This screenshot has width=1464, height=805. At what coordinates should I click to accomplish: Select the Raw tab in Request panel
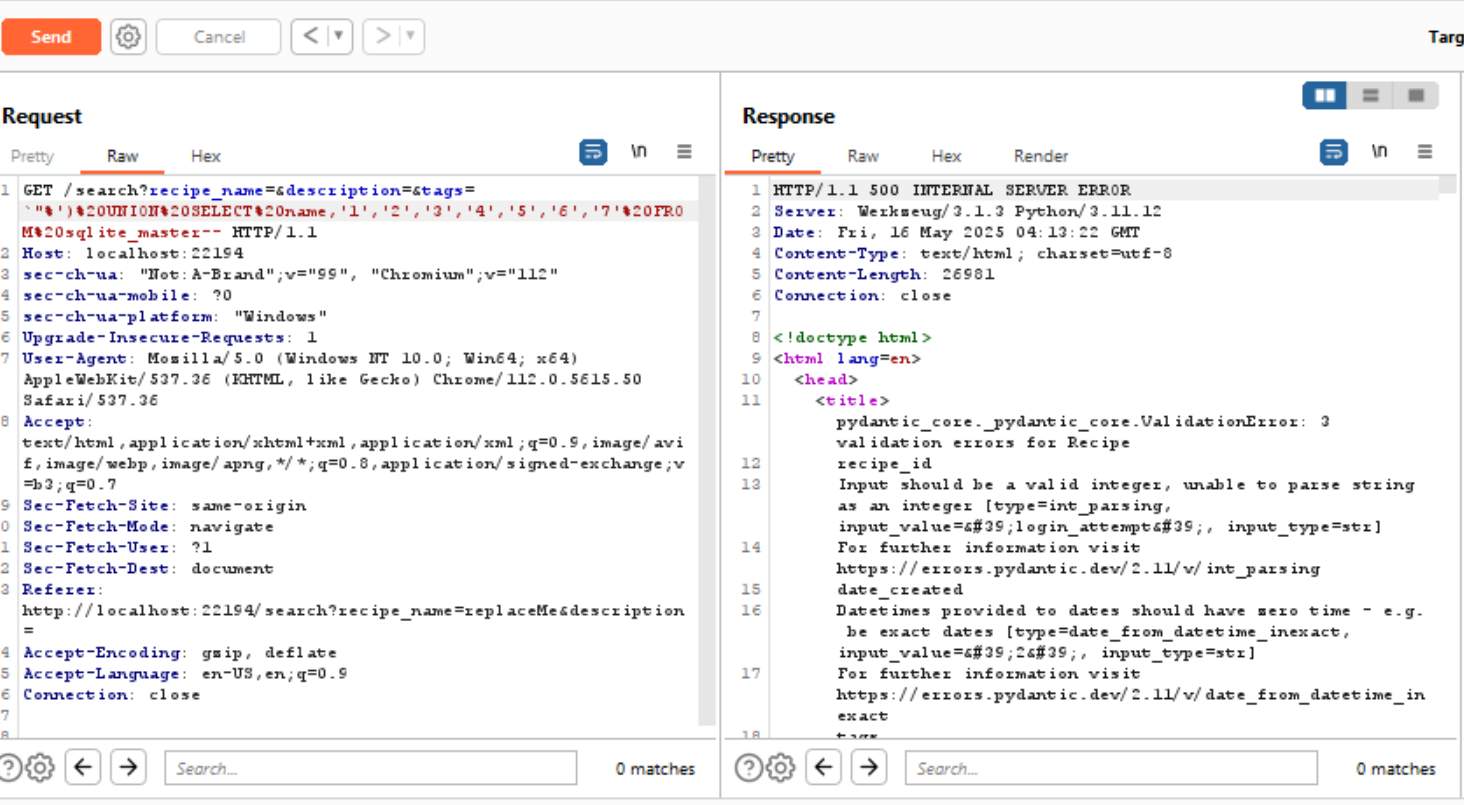(x=122, y=156)
